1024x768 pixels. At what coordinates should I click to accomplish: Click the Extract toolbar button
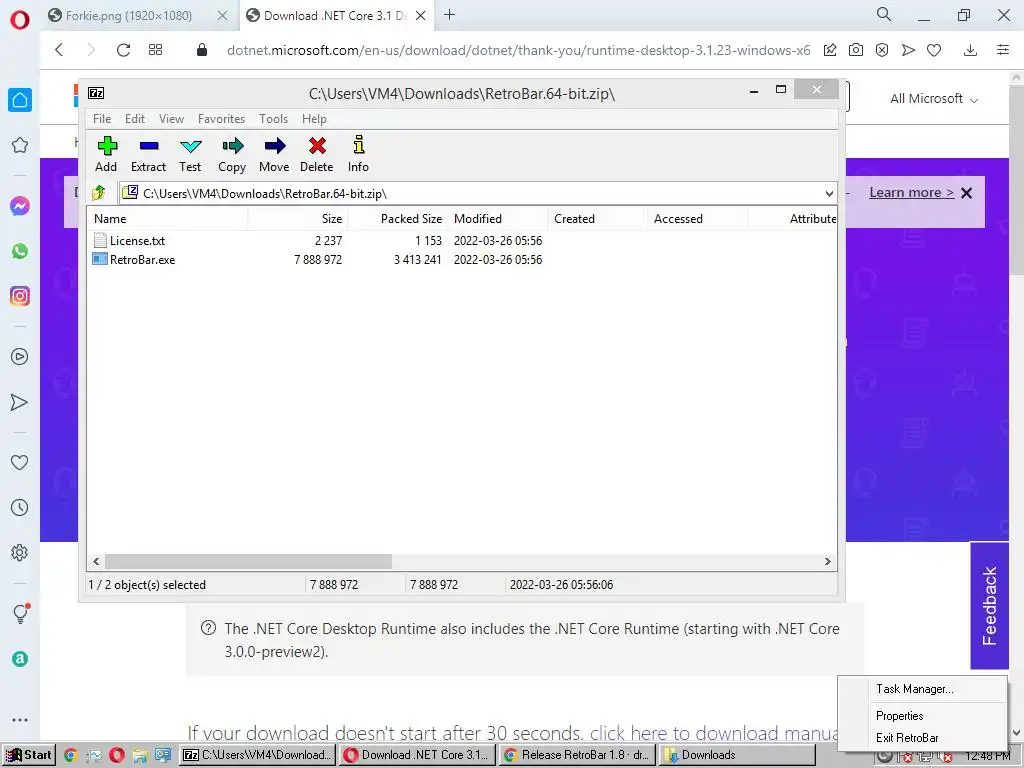(148, 154)
